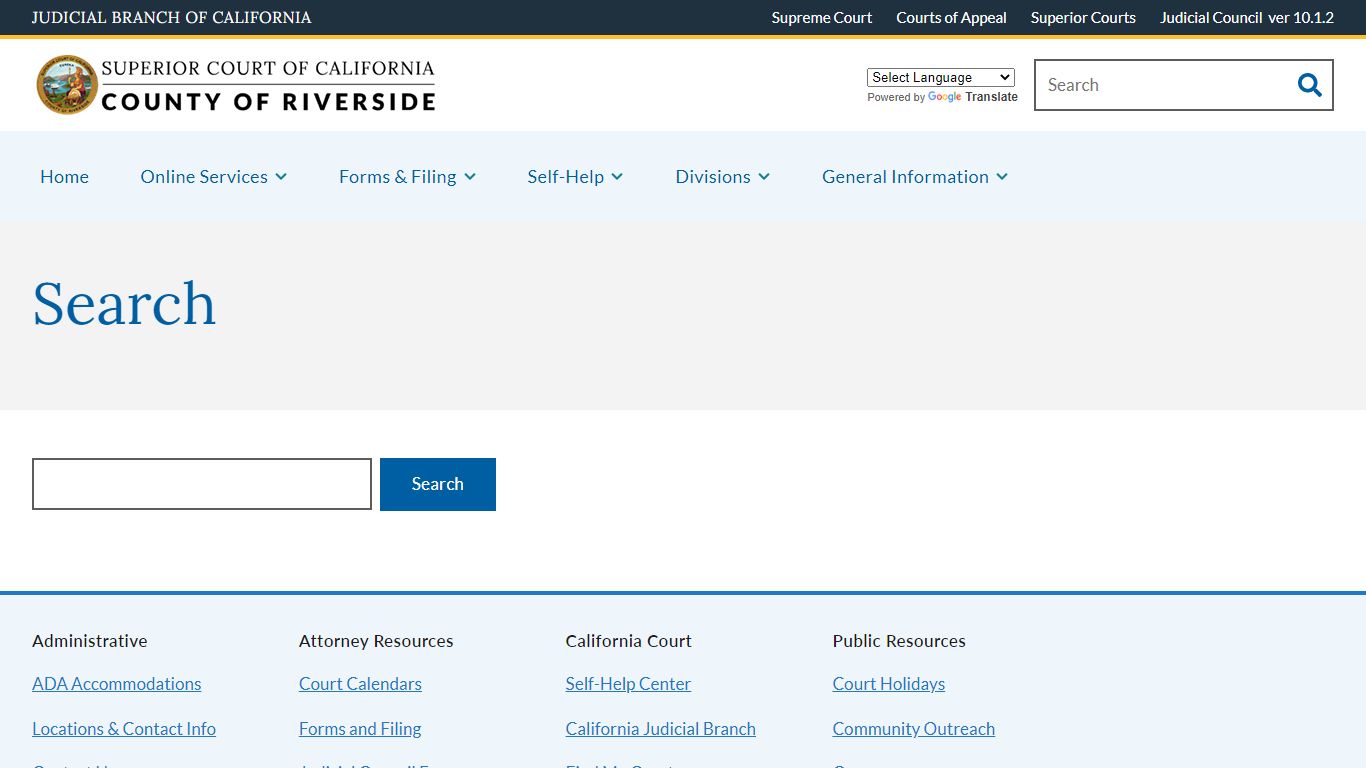The height and width of the screenshot is (768, 1366).
Task: Open the Forms & Filing menu
Action: (397, 176)
